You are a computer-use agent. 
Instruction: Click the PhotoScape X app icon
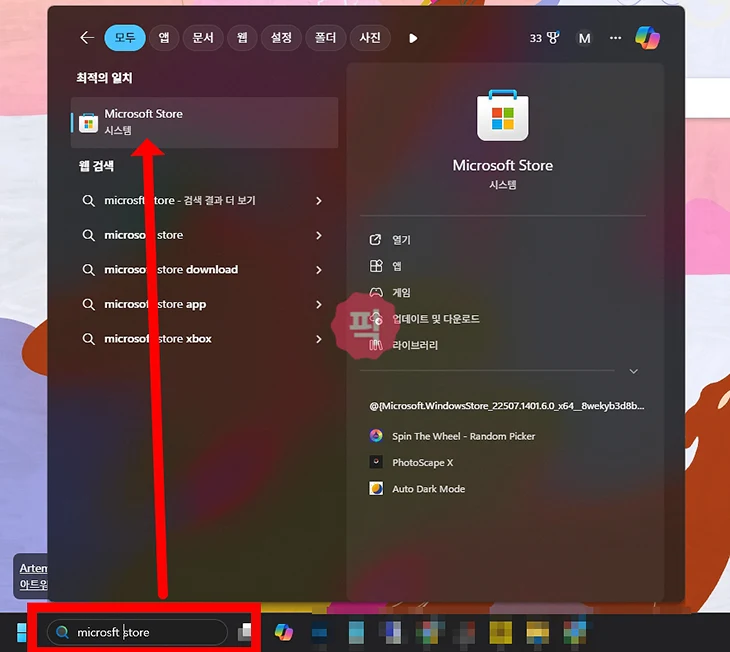coord(376,462)
